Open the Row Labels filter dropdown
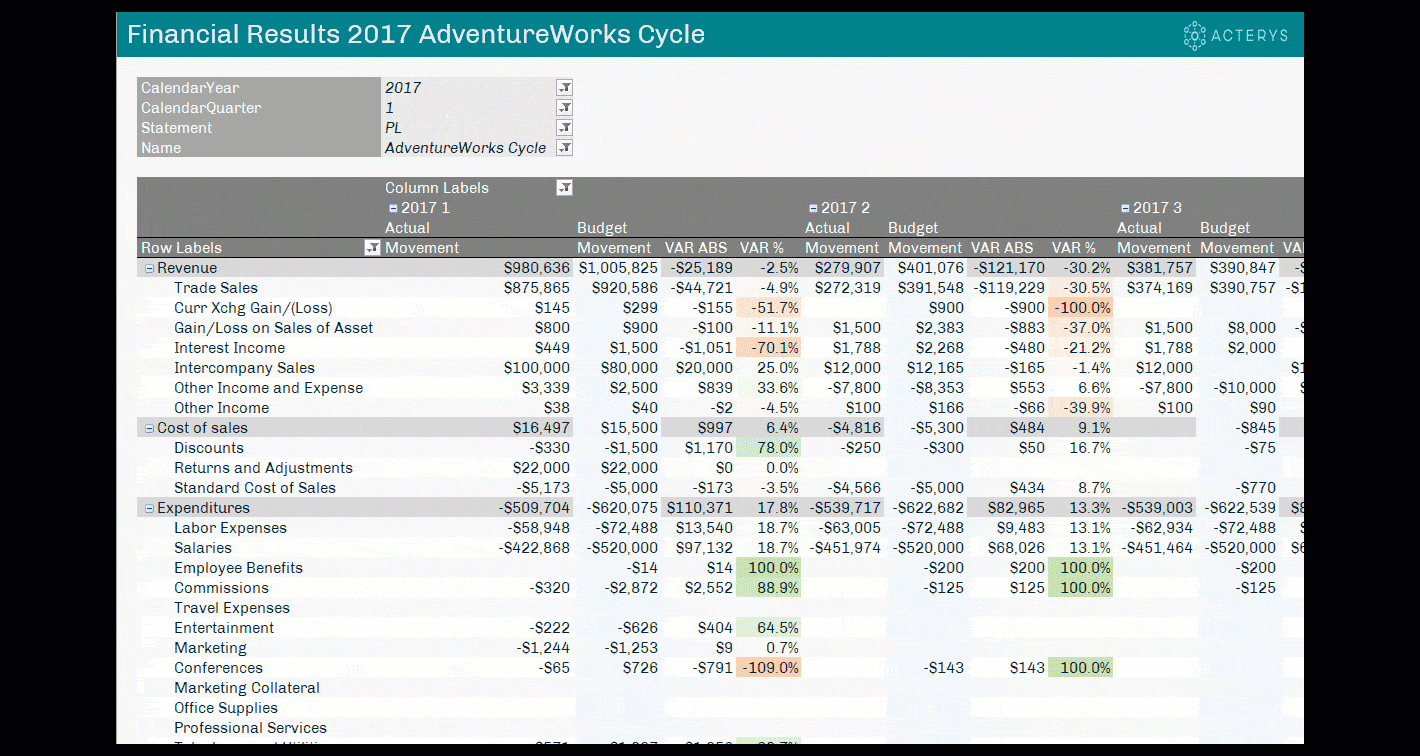 pos(372,248)
